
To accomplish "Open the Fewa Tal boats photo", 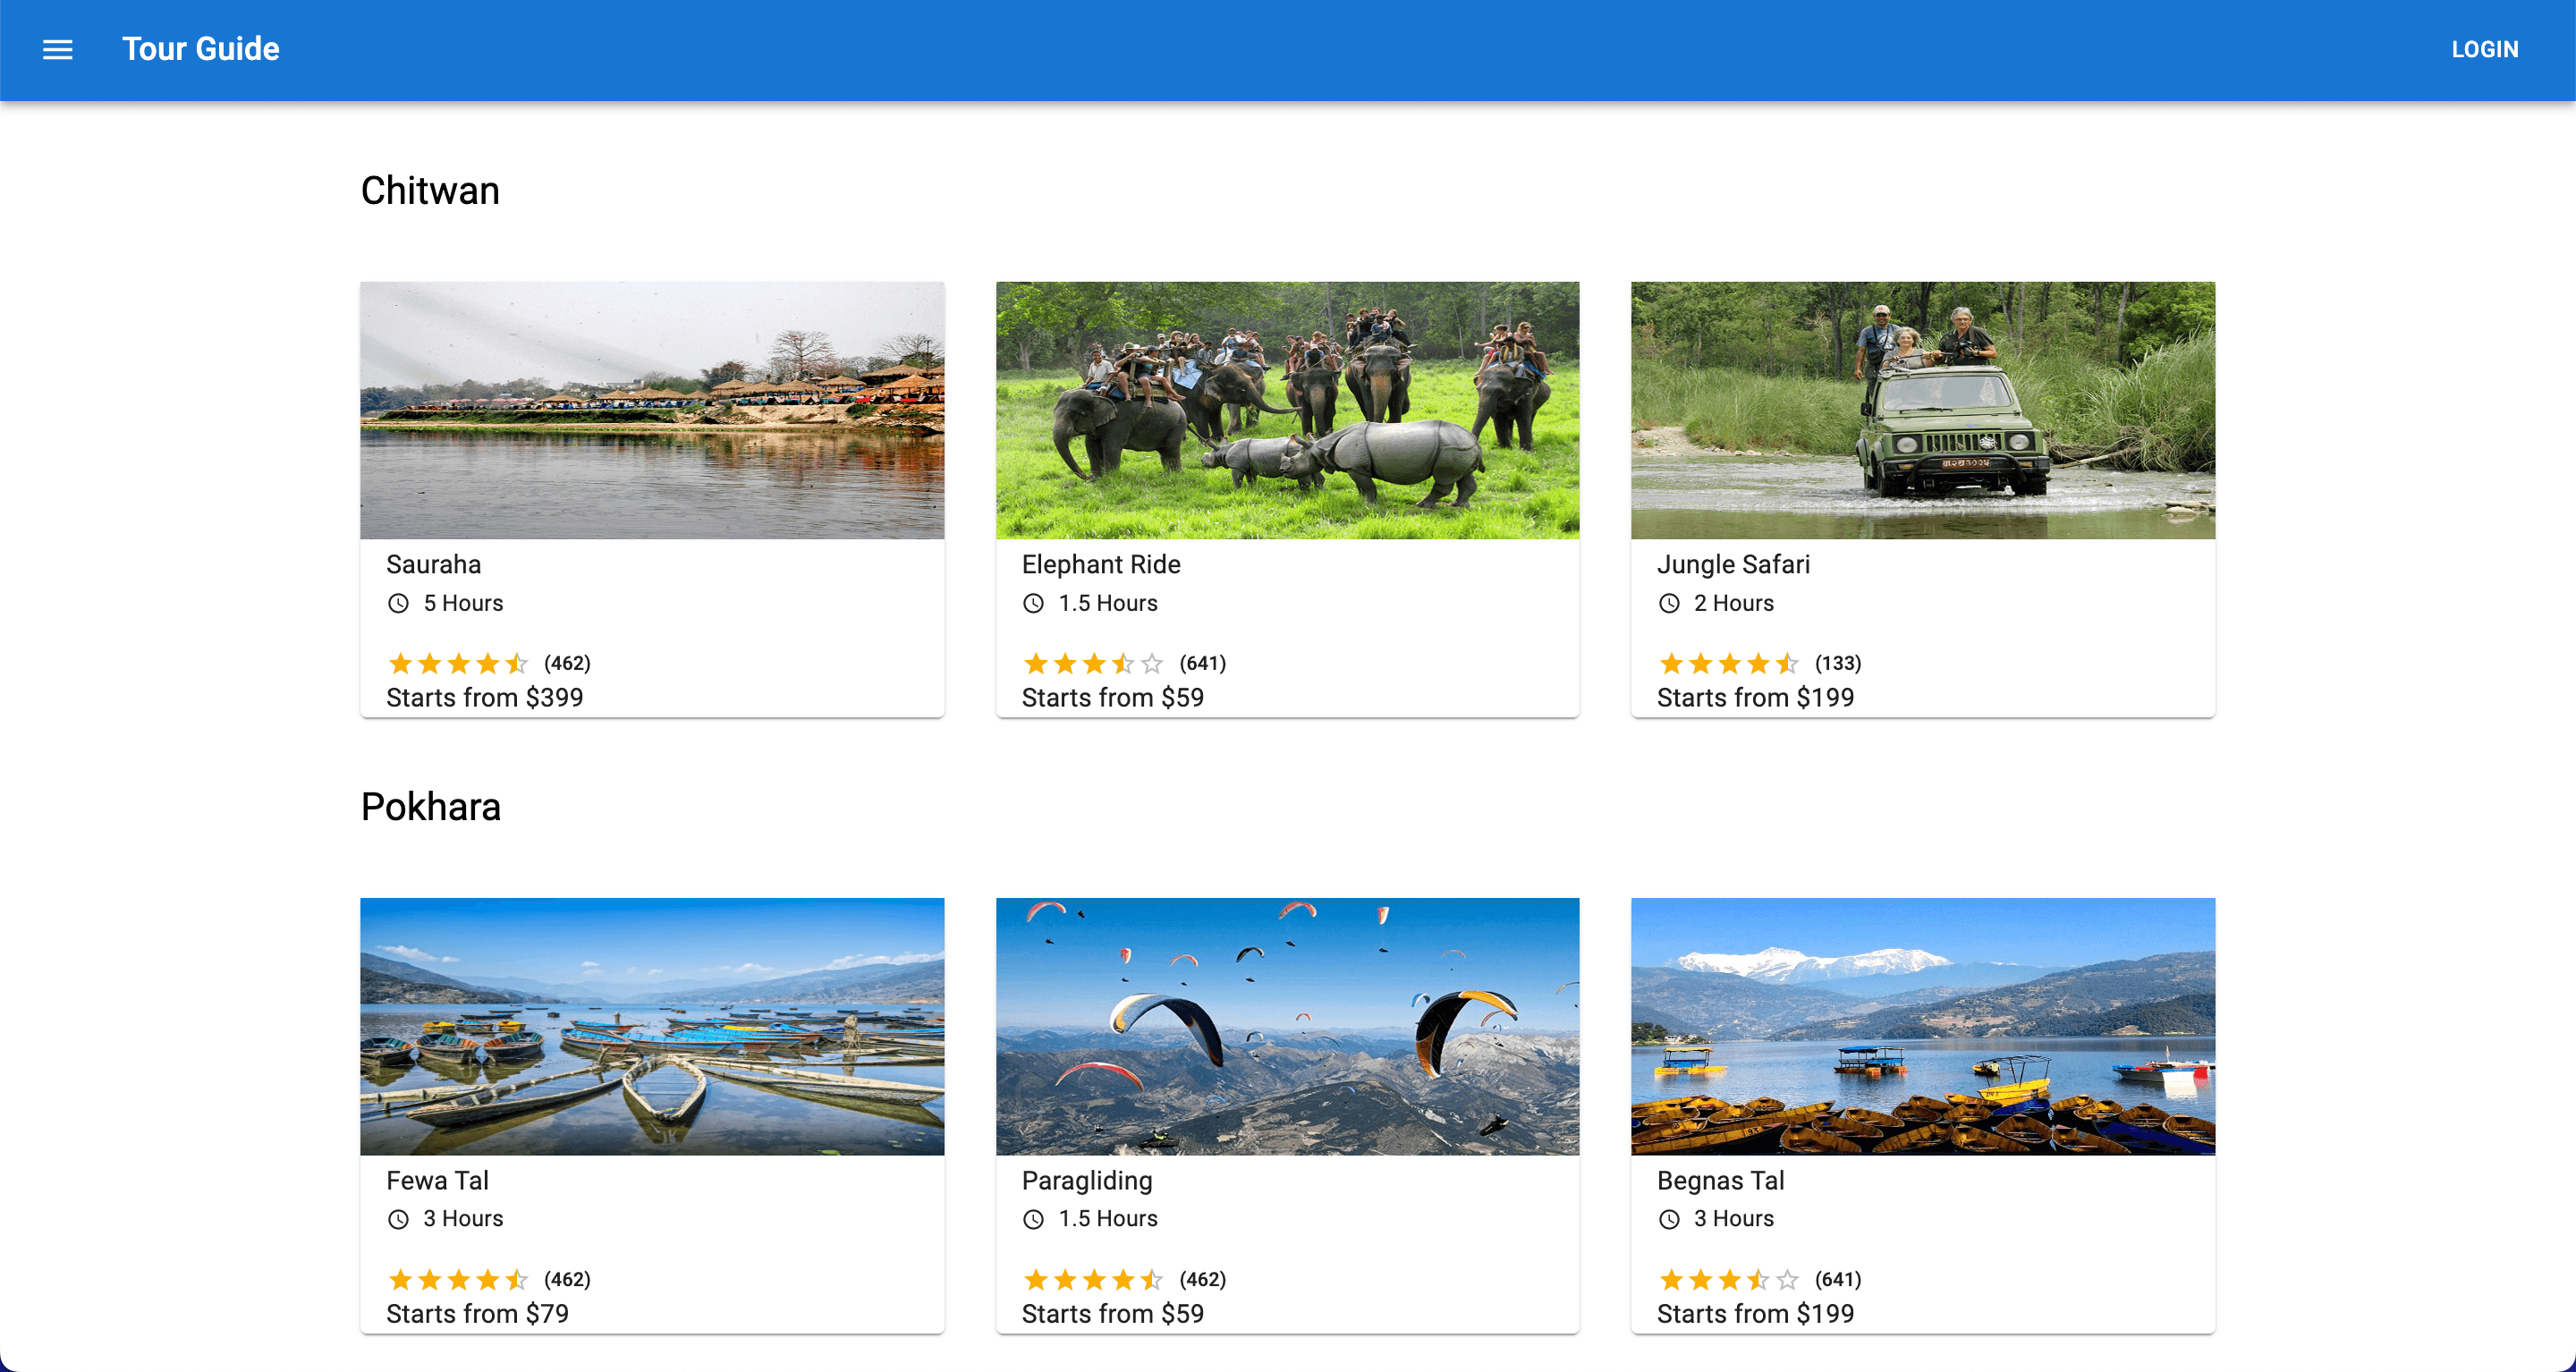I will (652, 1026).
